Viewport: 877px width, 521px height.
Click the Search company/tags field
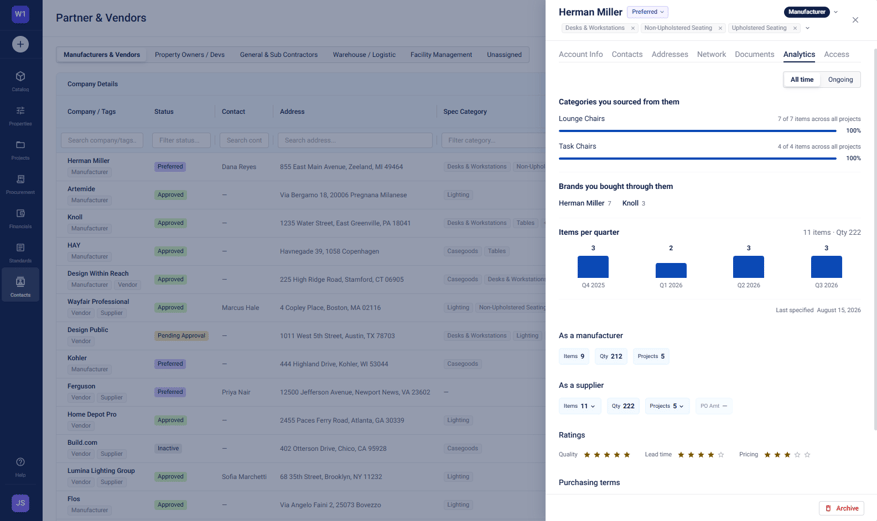click(x=102, y=140)
